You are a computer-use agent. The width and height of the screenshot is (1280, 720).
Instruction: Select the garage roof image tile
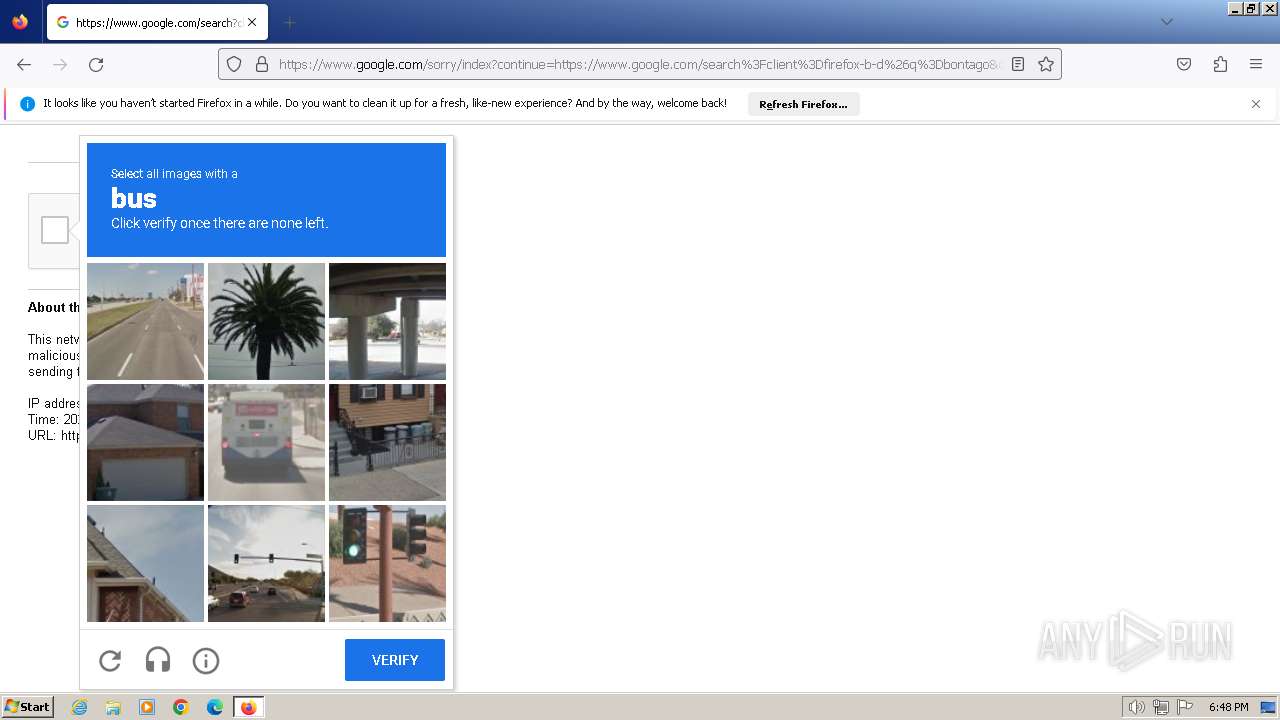tap(145, 442)
